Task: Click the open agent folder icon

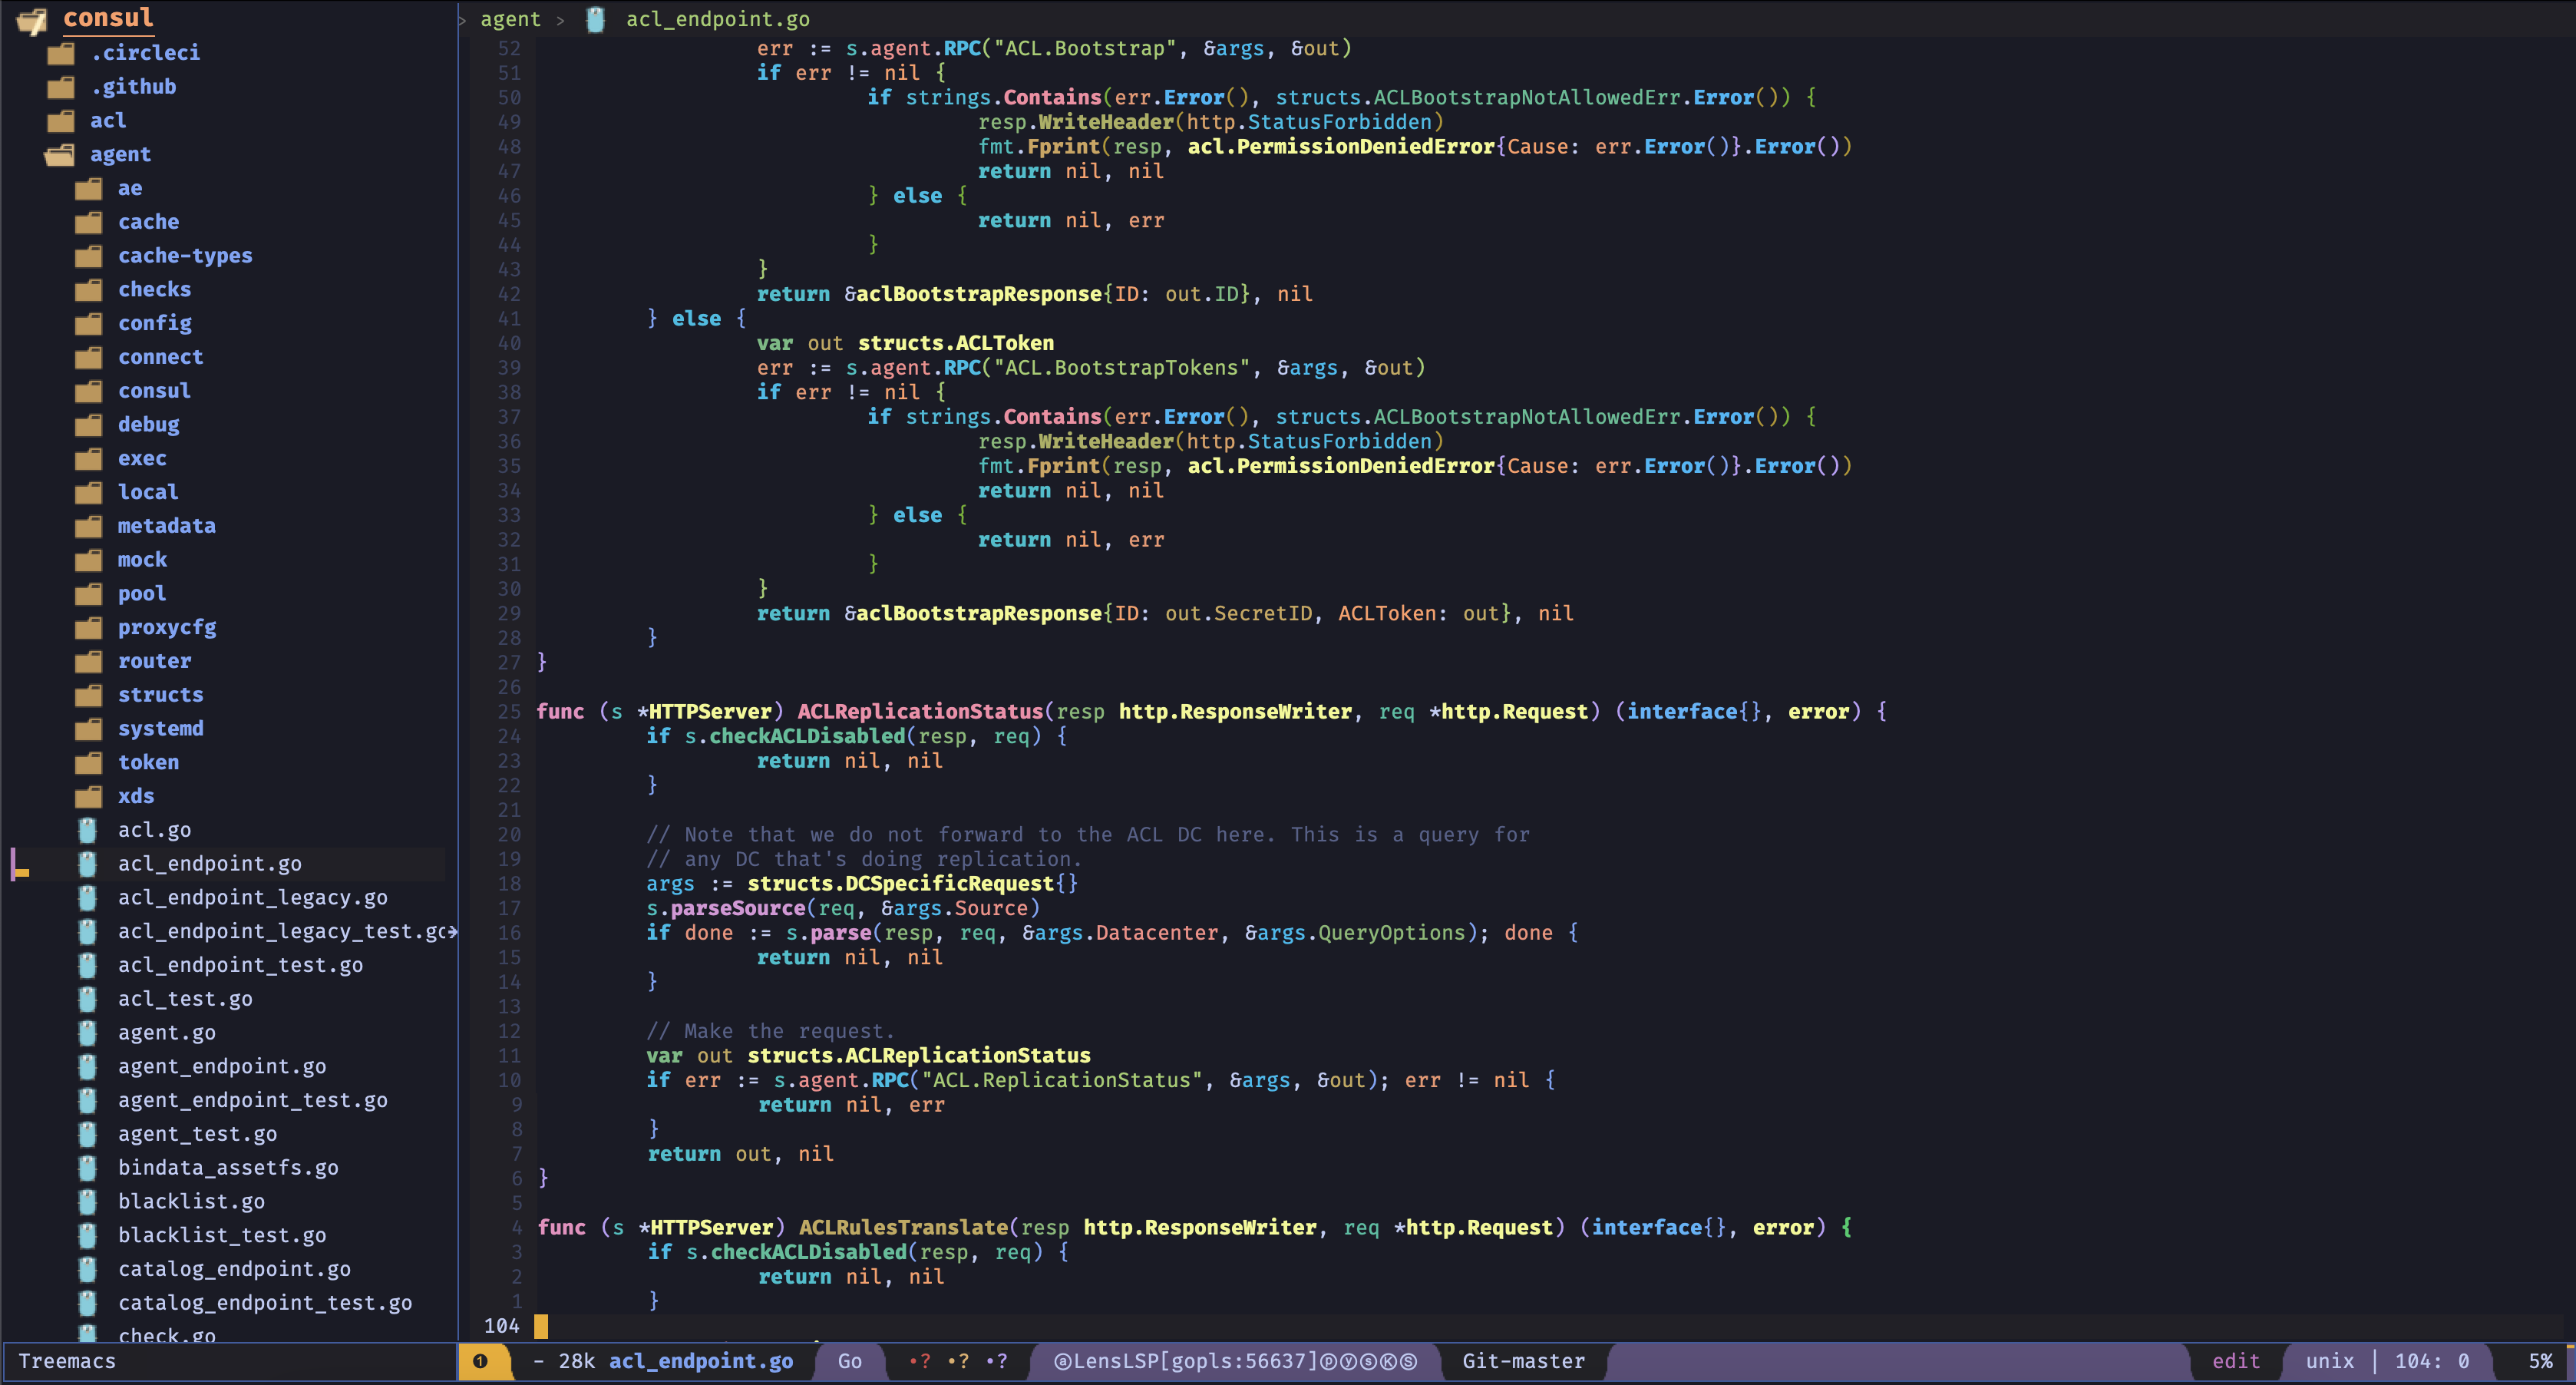Action: (x=60, y=154)
